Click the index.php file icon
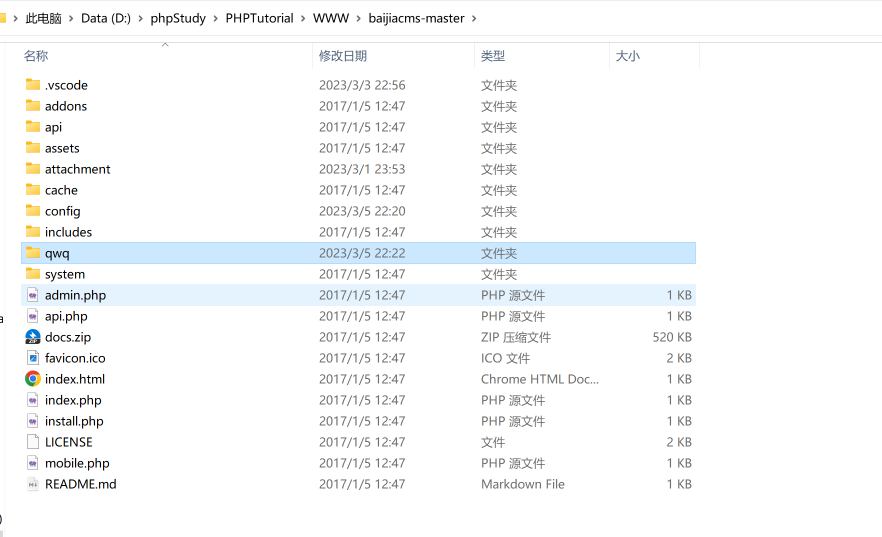This screenshot has width=882, height=537. coord(33,400)
